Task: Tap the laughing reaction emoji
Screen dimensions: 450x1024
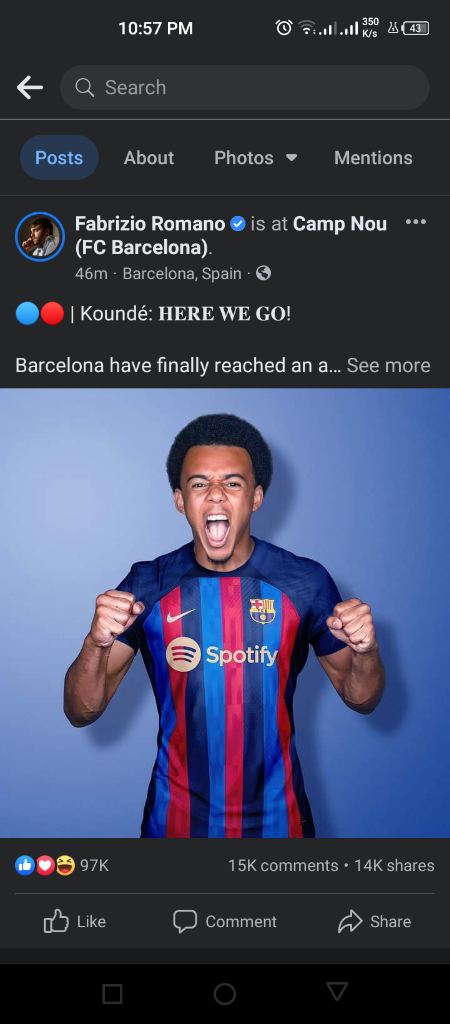Action: point(65,866)
